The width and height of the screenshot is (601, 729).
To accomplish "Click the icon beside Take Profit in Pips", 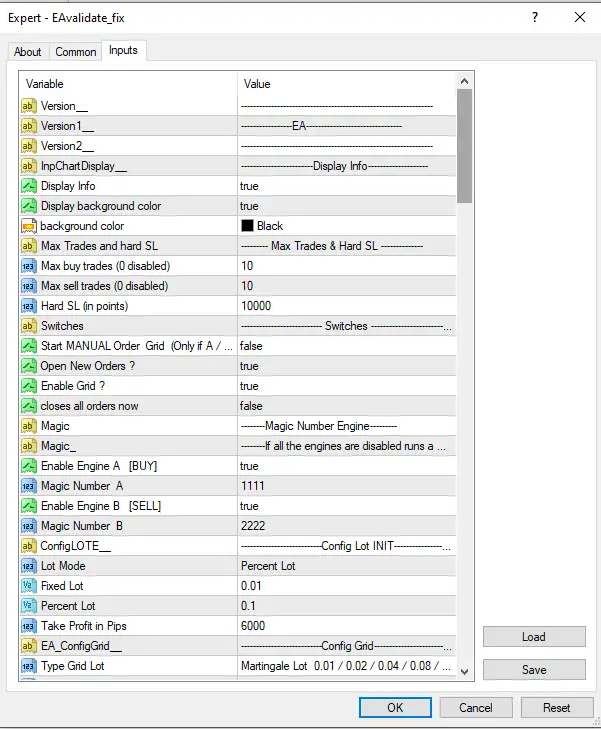I will coord(29,626).
